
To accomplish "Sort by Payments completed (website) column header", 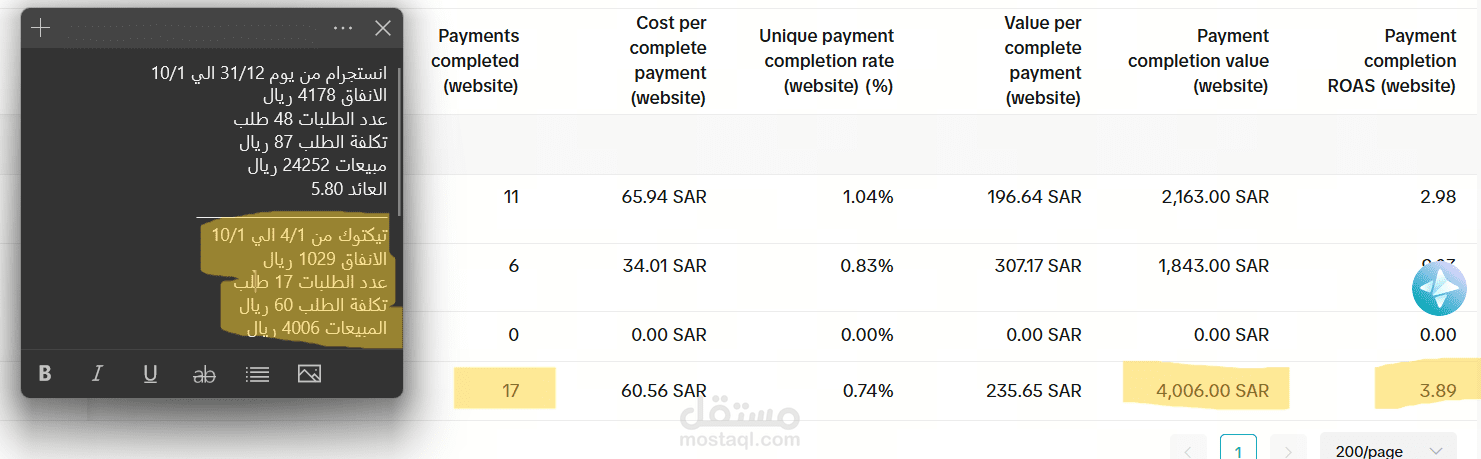I will point(475,61).
